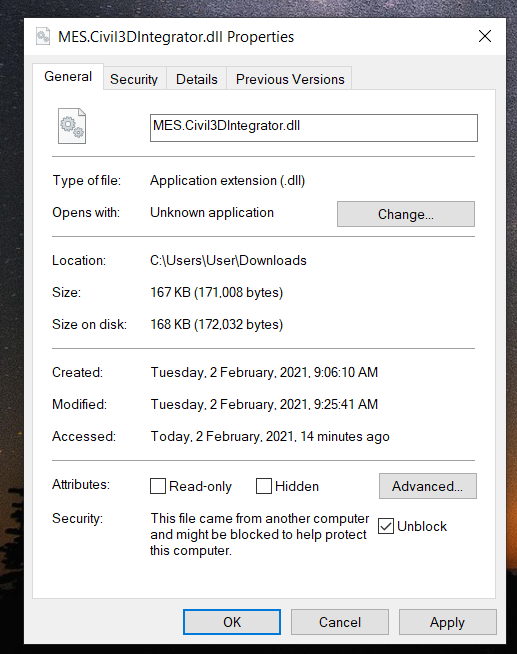Click the large gears file icon
This screenshot has height=654, width=517.
click(x=72, y=126)
